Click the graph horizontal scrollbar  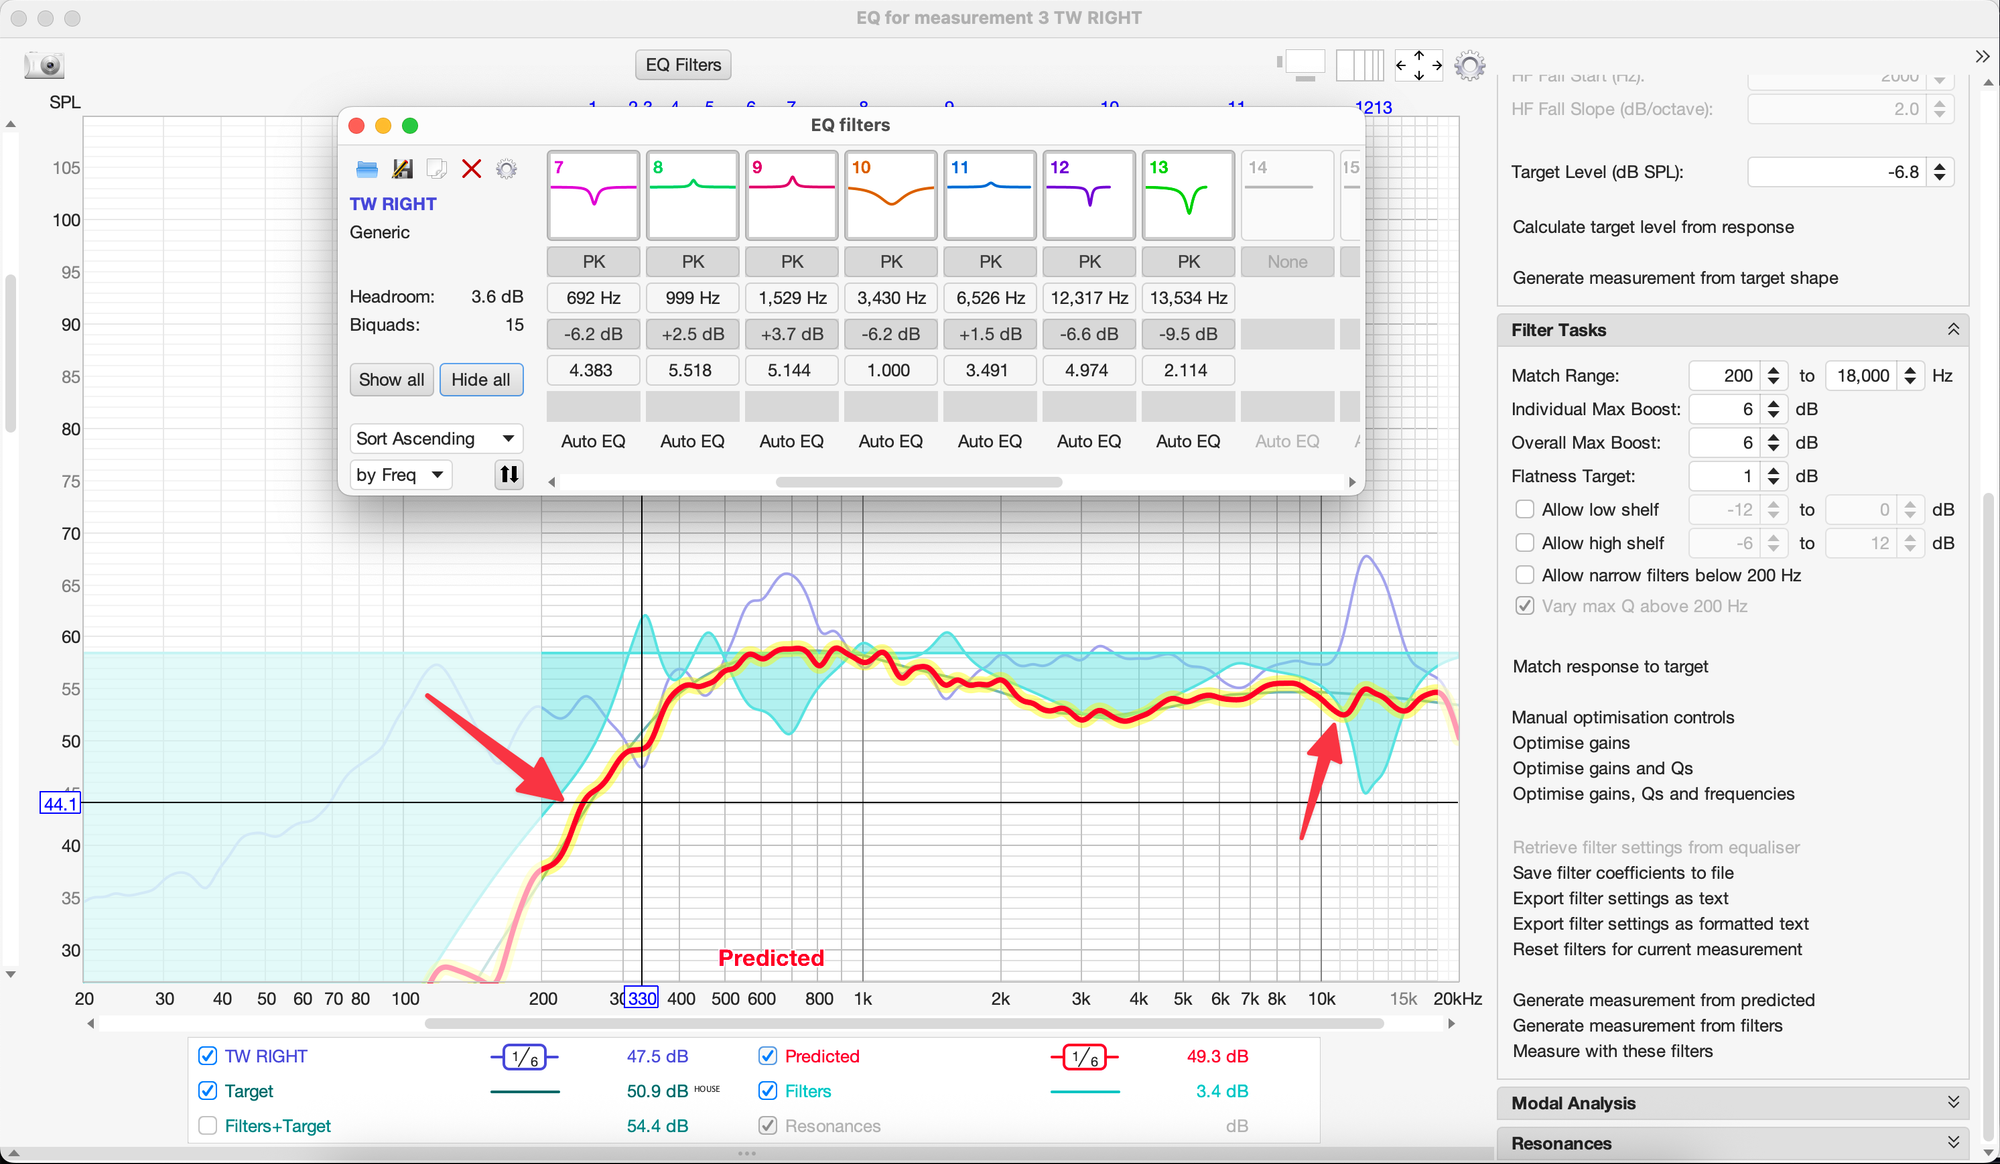pos(903,1023)
